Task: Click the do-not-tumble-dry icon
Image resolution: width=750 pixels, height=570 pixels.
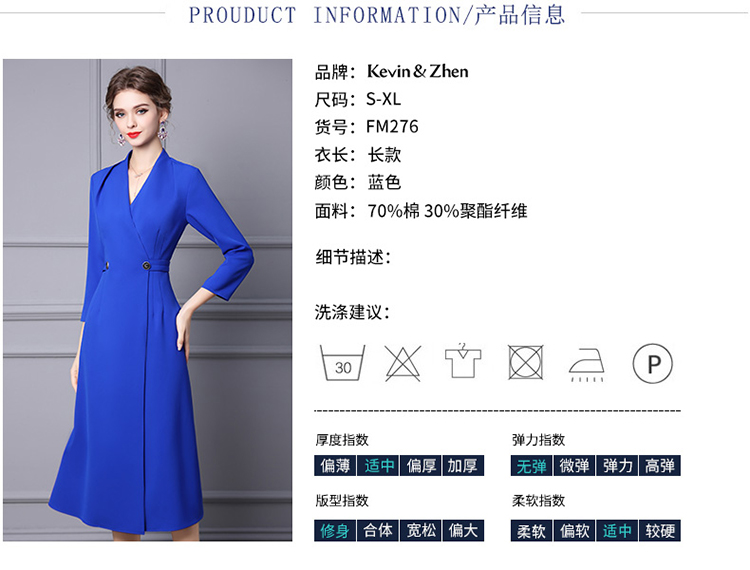Action: [x=525, y=362]
